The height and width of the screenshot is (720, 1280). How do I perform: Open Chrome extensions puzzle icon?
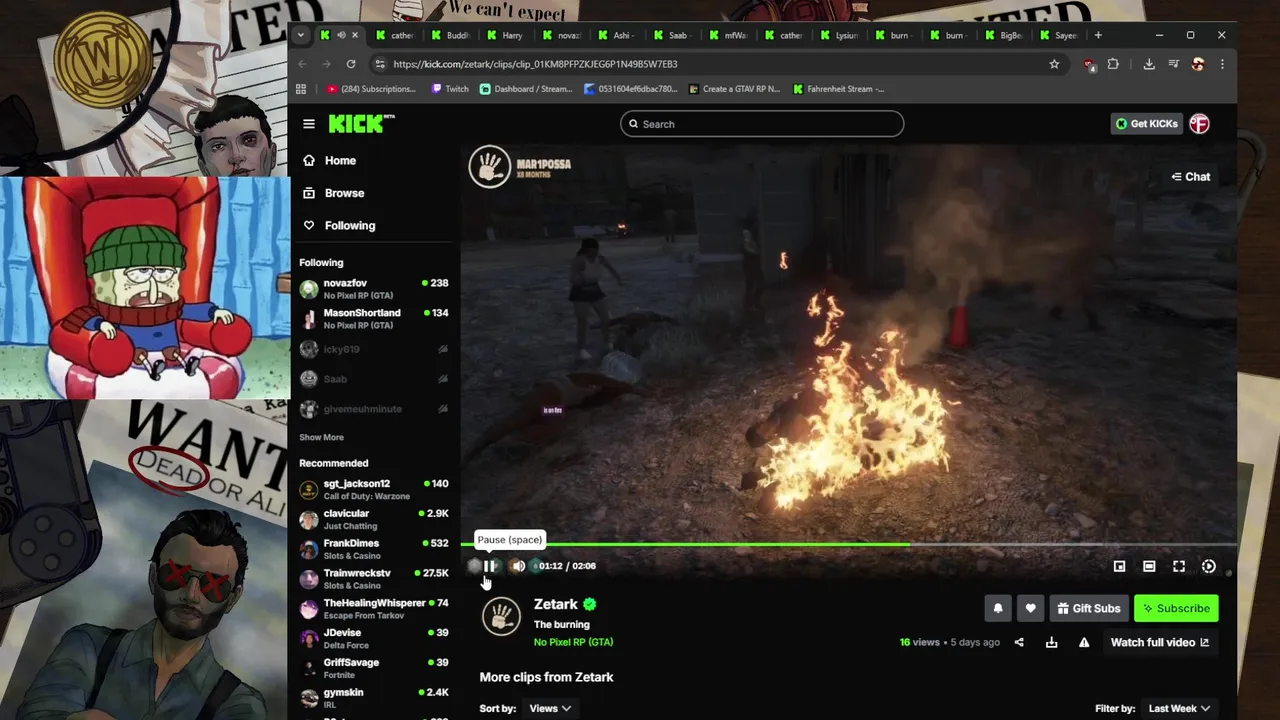[1113, 64]
